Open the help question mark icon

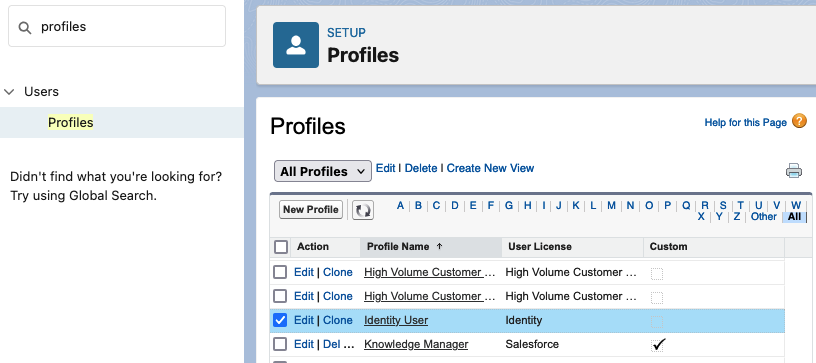coord(799,122)
